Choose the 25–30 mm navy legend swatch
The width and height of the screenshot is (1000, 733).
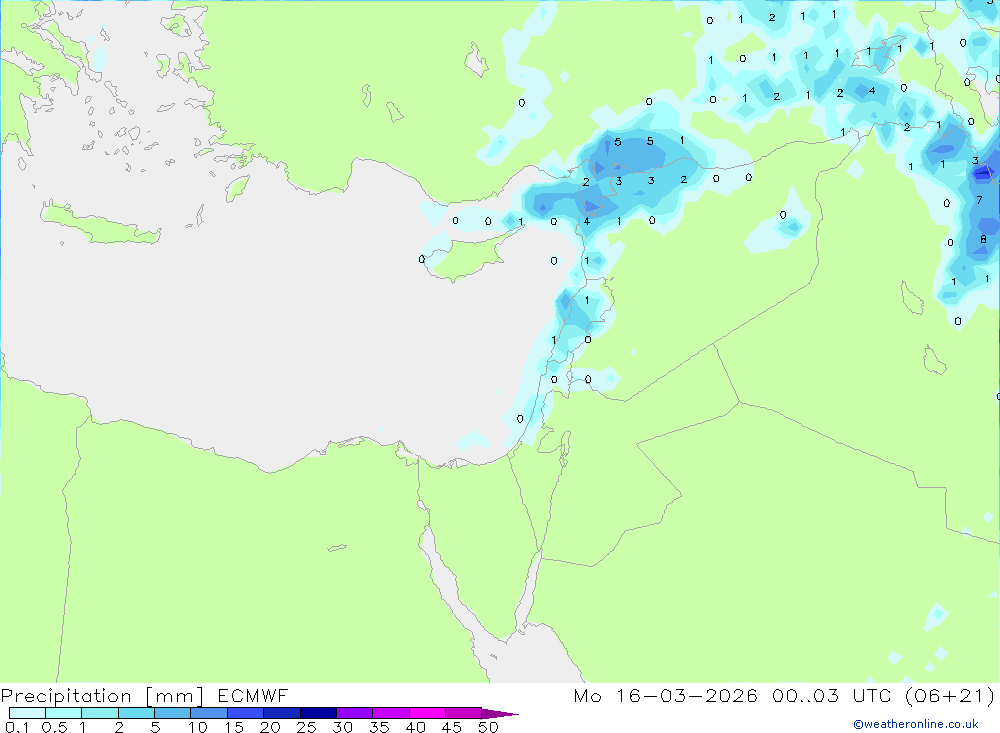(x=318, y=713)
